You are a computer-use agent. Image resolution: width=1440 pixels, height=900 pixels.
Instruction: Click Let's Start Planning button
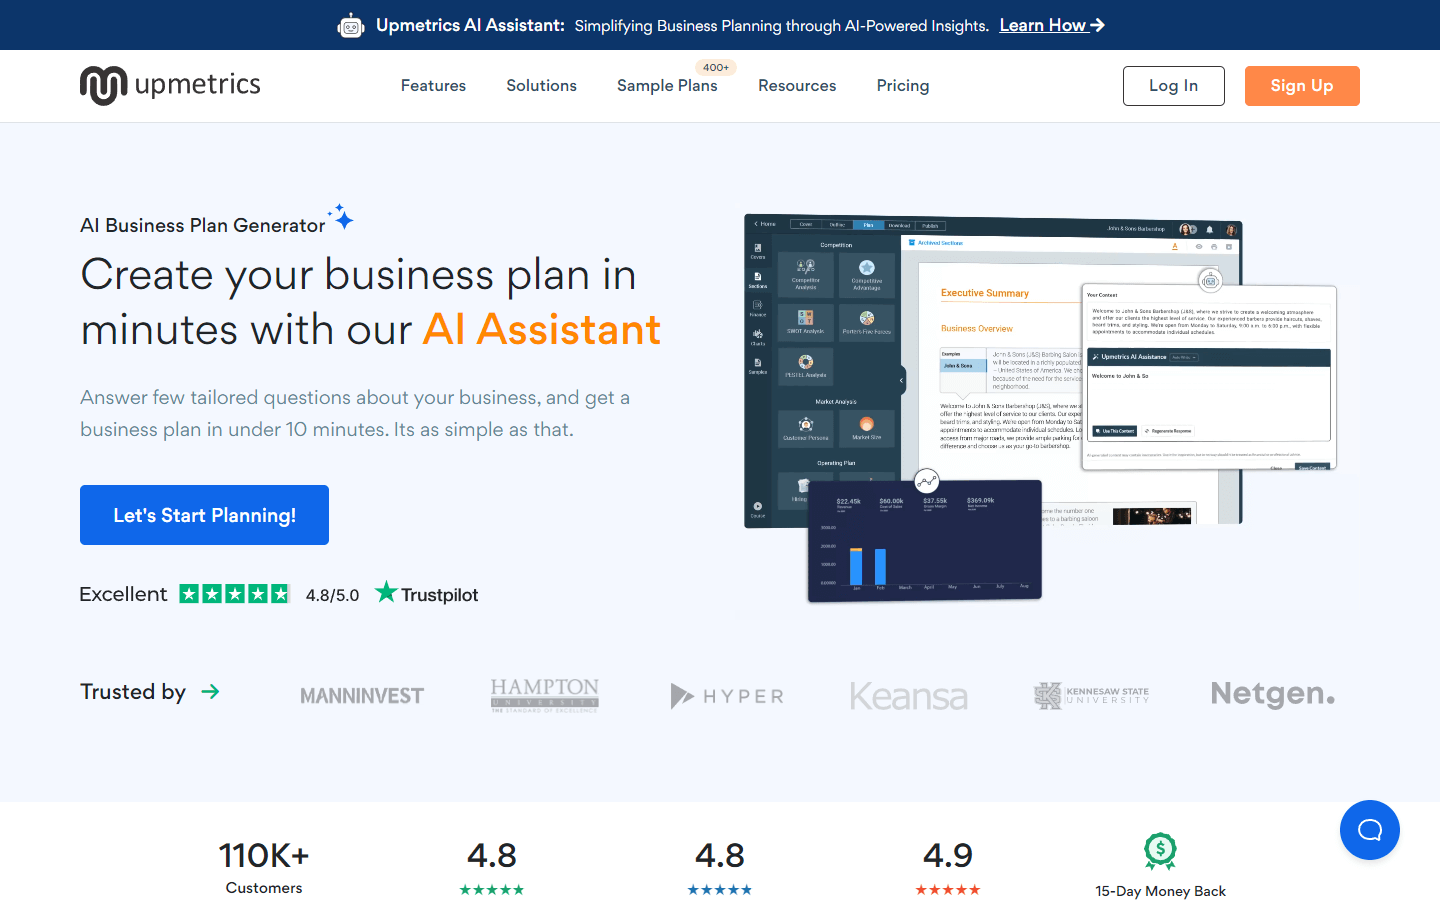pyautogui.click(x=204, y=515)
